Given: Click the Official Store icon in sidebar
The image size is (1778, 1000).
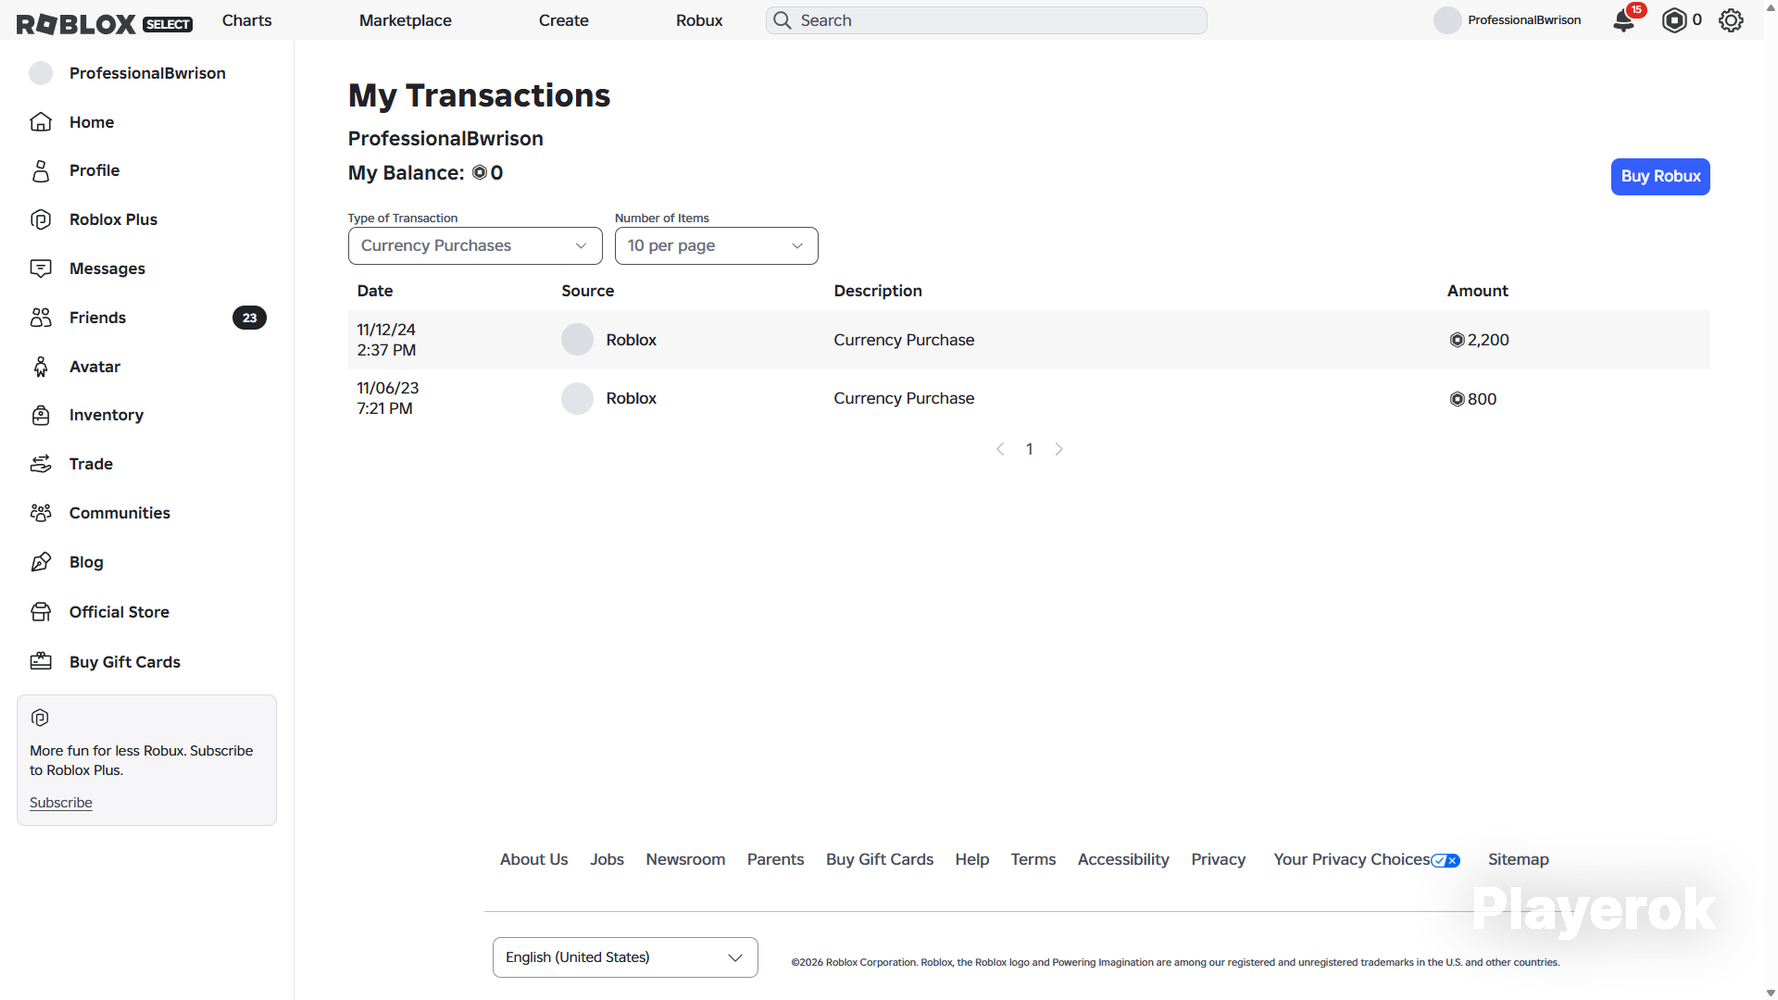Looking at the screenshot, I should point(41,612).
